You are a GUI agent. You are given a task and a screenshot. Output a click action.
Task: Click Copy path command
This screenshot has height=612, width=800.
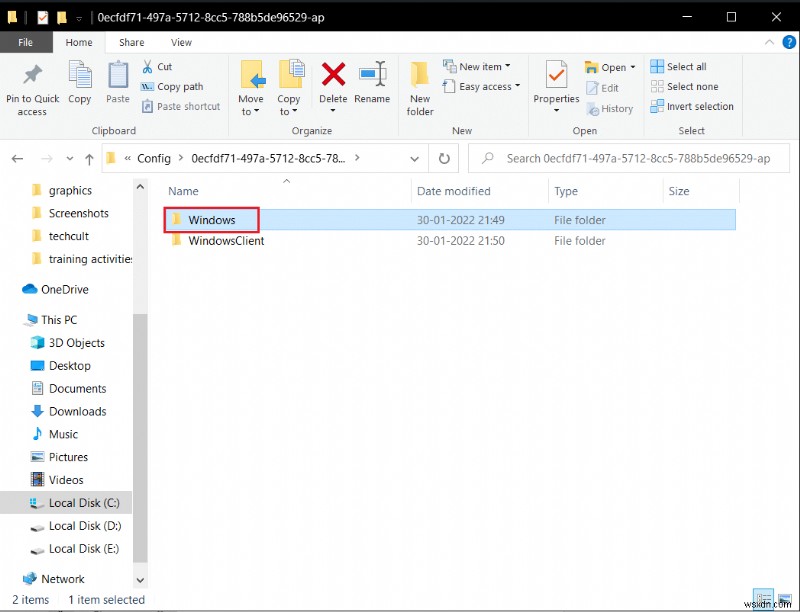pos(172,86)
